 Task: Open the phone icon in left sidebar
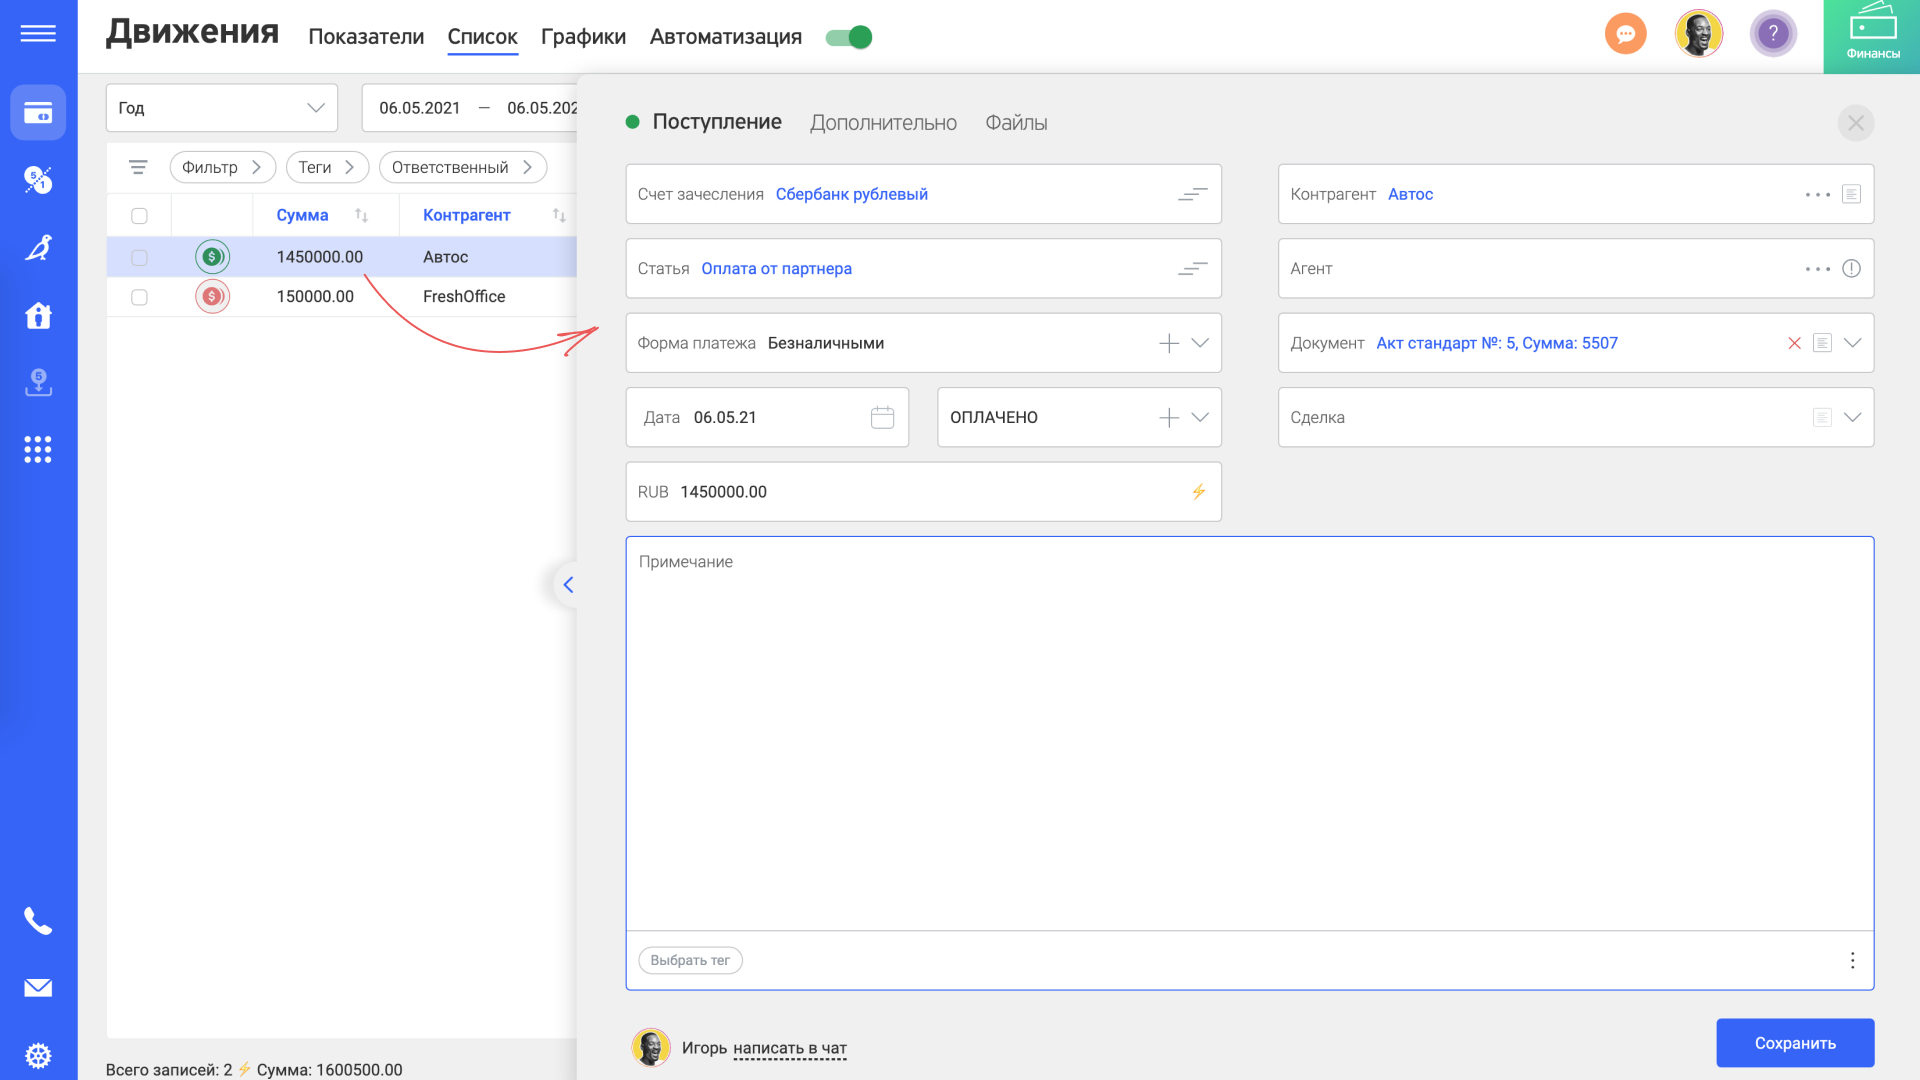(x=38, y=921)
